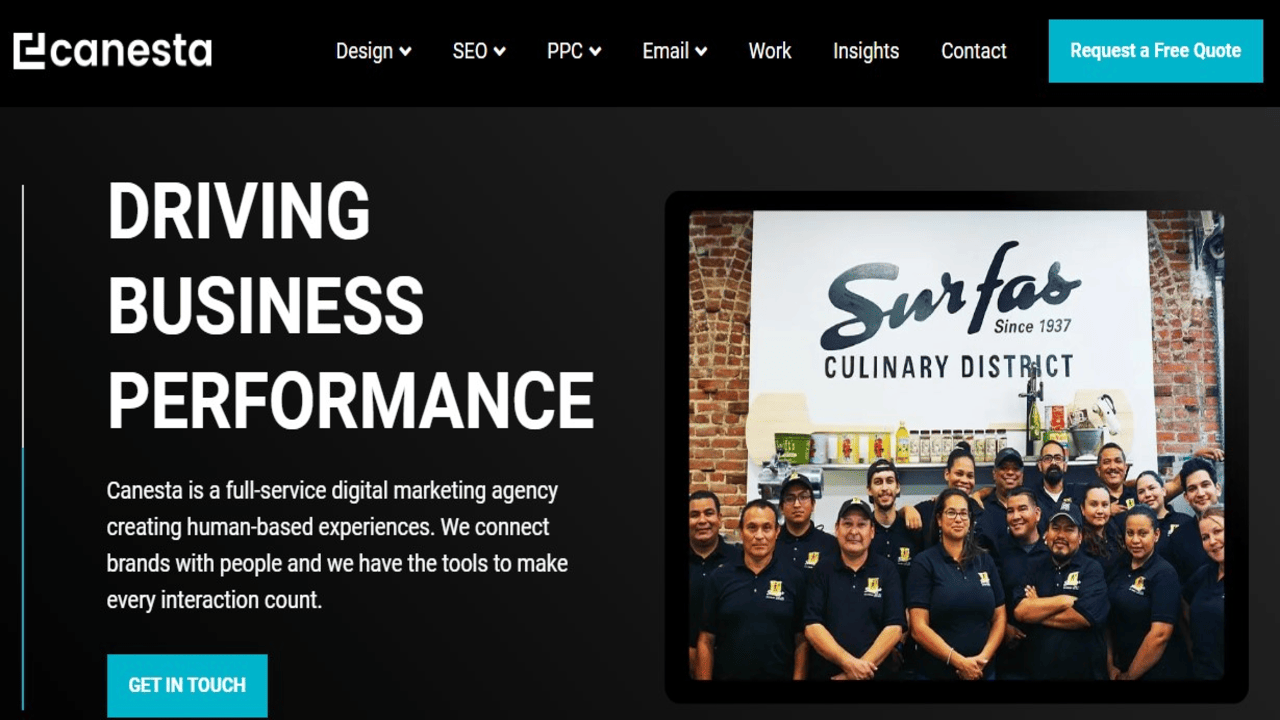Open the Insights page link
The image size is (1280, 720).
click(866, 51)
